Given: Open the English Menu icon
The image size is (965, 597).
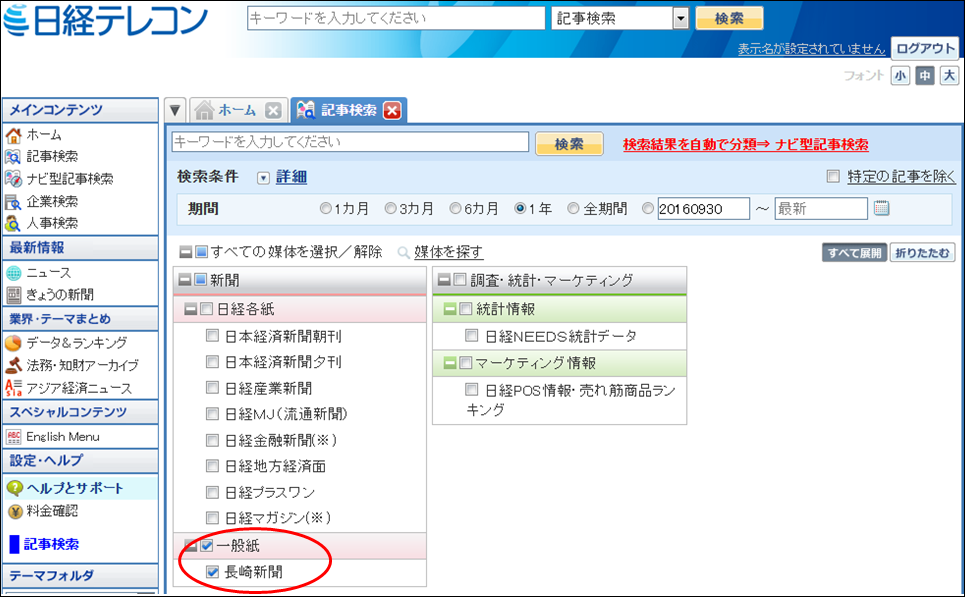Looking at the screenshot, I should coord(13,437).
